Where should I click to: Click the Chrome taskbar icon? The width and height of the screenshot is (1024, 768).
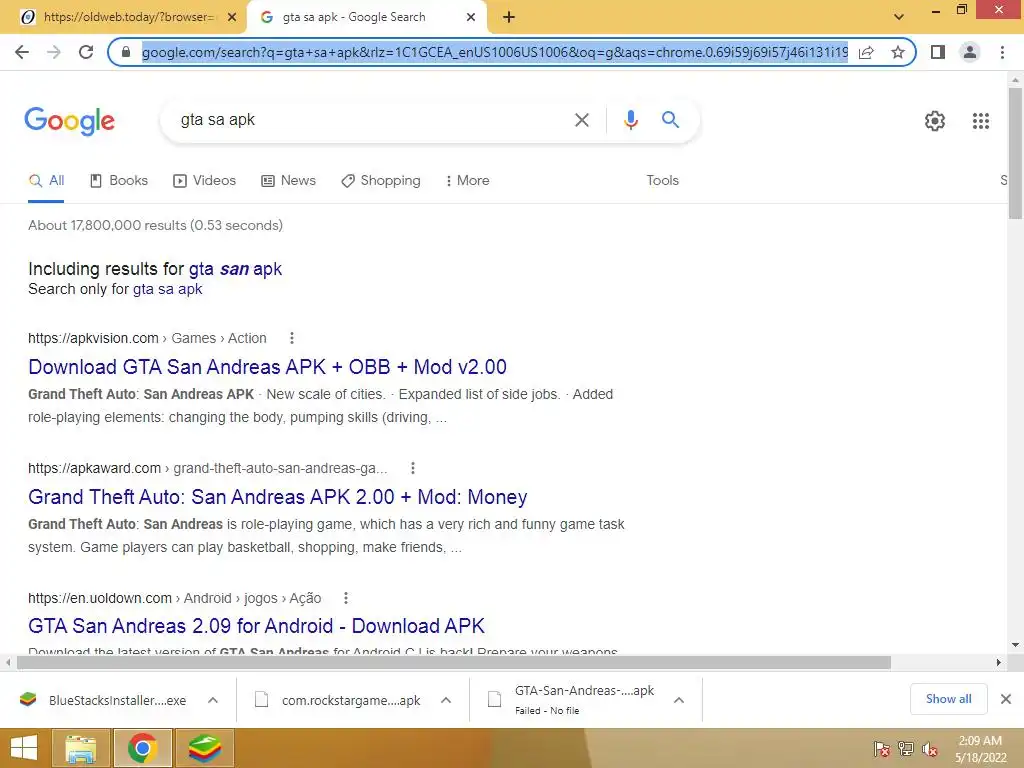(142, 748)
